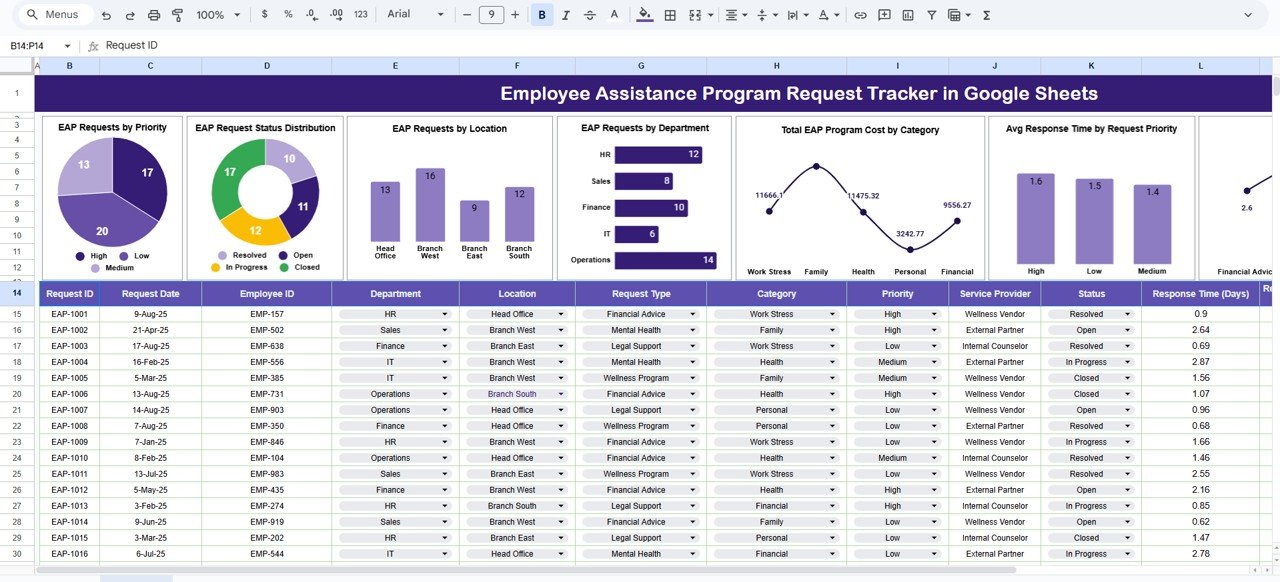The image size is (1280, 582).
Task: Open the Menus search box
Action: point(56,15)
